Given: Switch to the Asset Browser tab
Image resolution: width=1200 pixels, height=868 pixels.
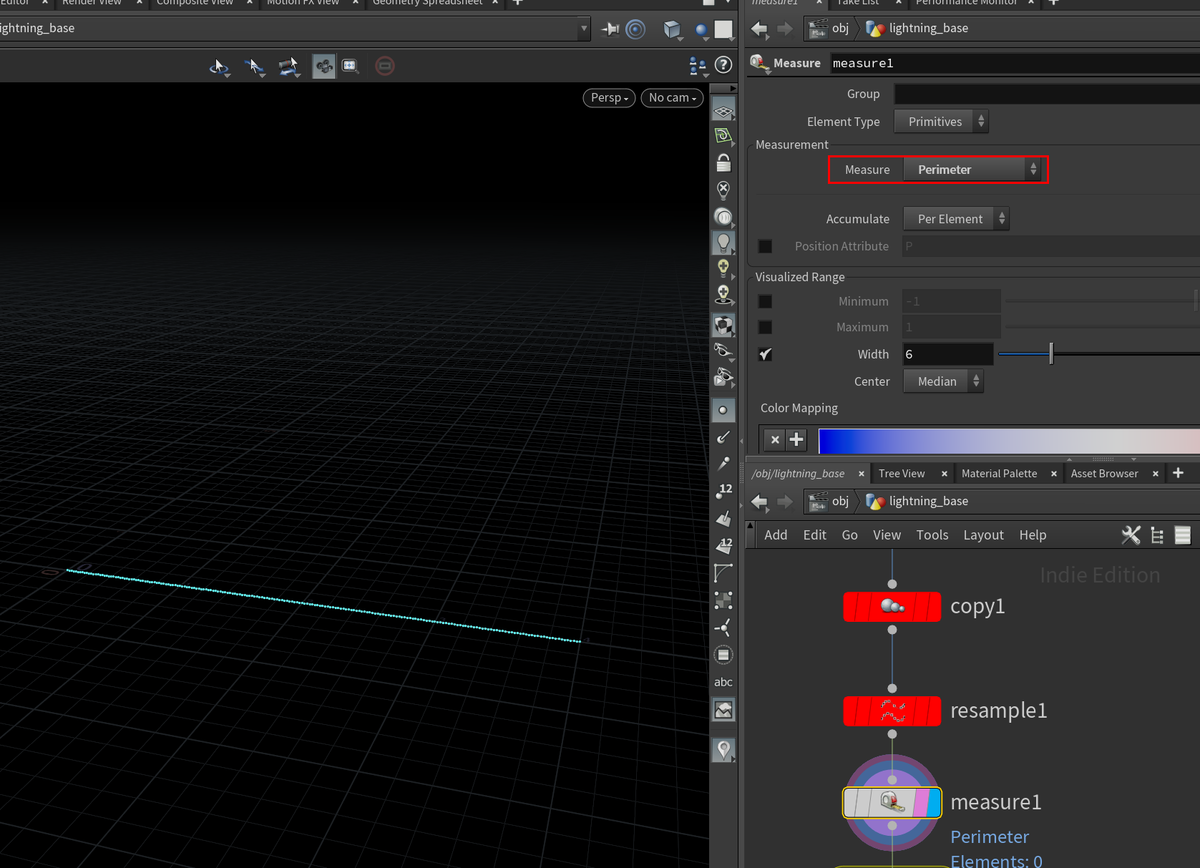Looking at the screenshot, I should pos(1104,473).
